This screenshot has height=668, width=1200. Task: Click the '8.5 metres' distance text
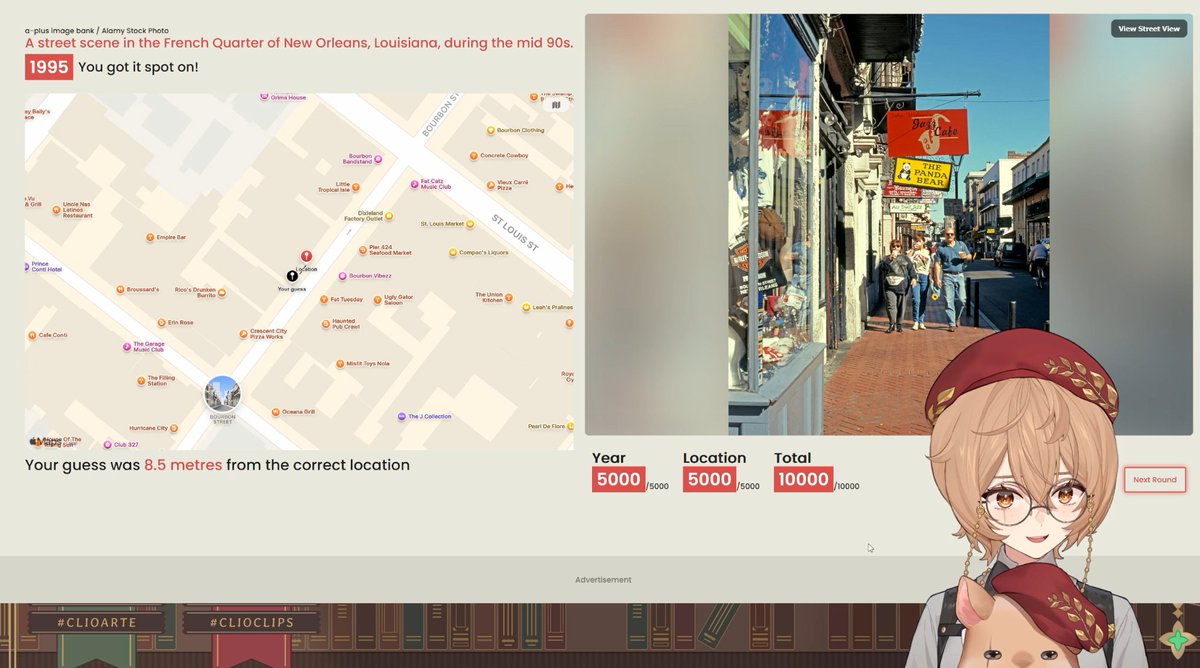183,465
